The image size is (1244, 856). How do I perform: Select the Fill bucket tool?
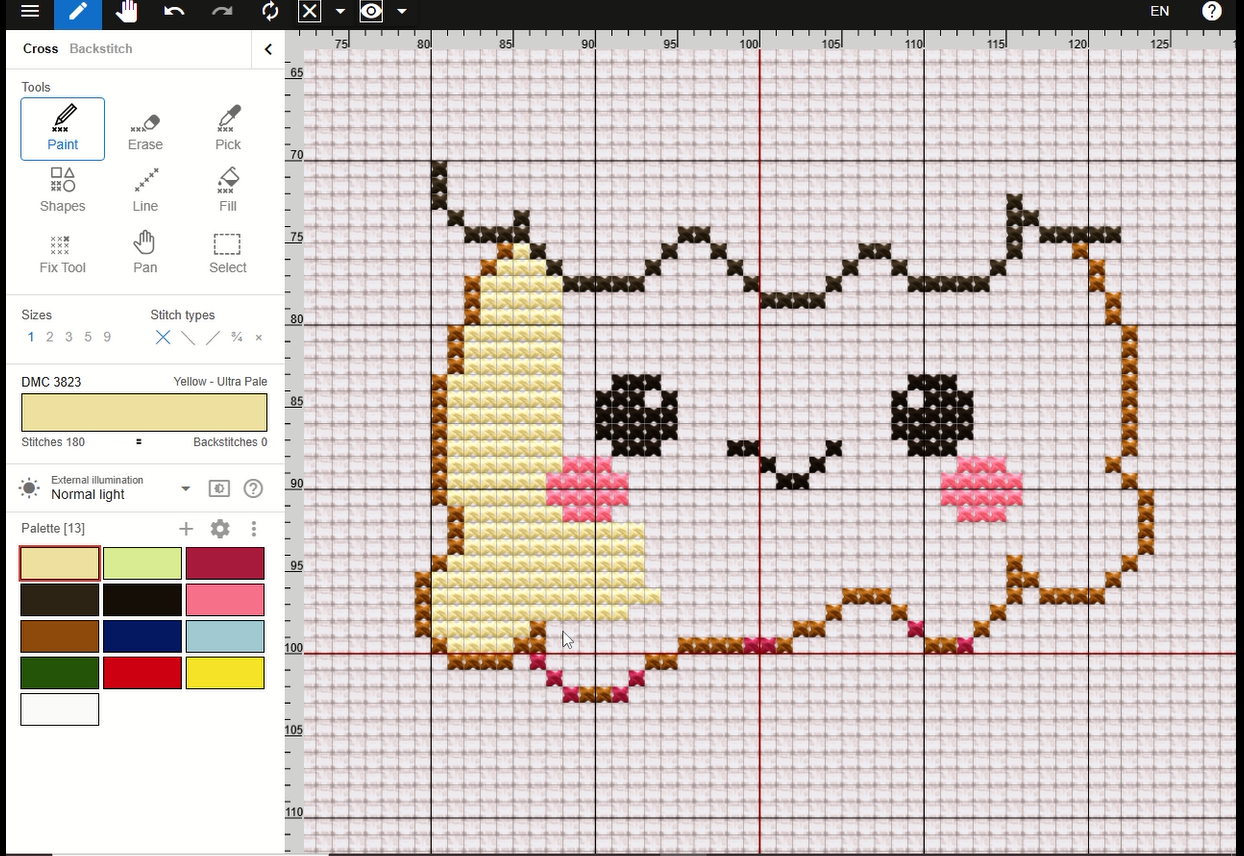[x=228, y=190]
